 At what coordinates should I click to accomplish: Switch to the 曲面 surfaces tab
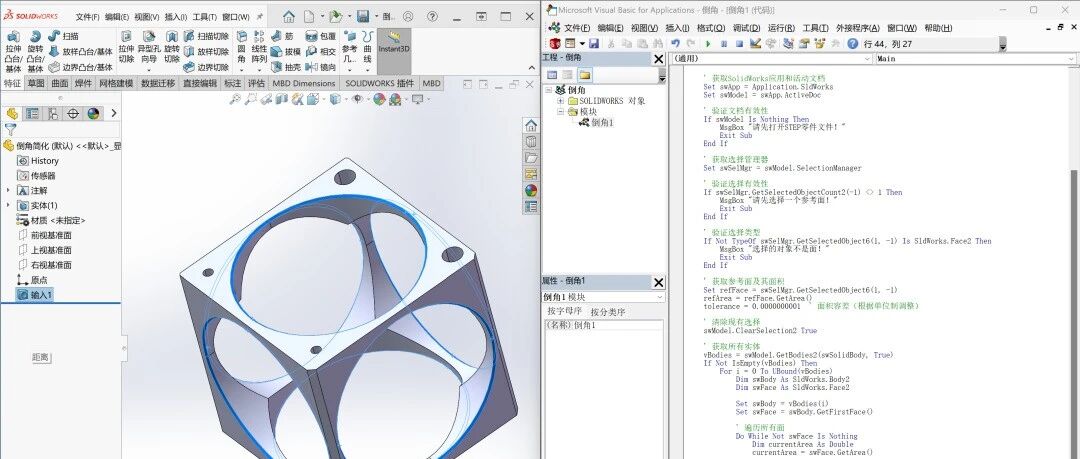pos(60,83)
